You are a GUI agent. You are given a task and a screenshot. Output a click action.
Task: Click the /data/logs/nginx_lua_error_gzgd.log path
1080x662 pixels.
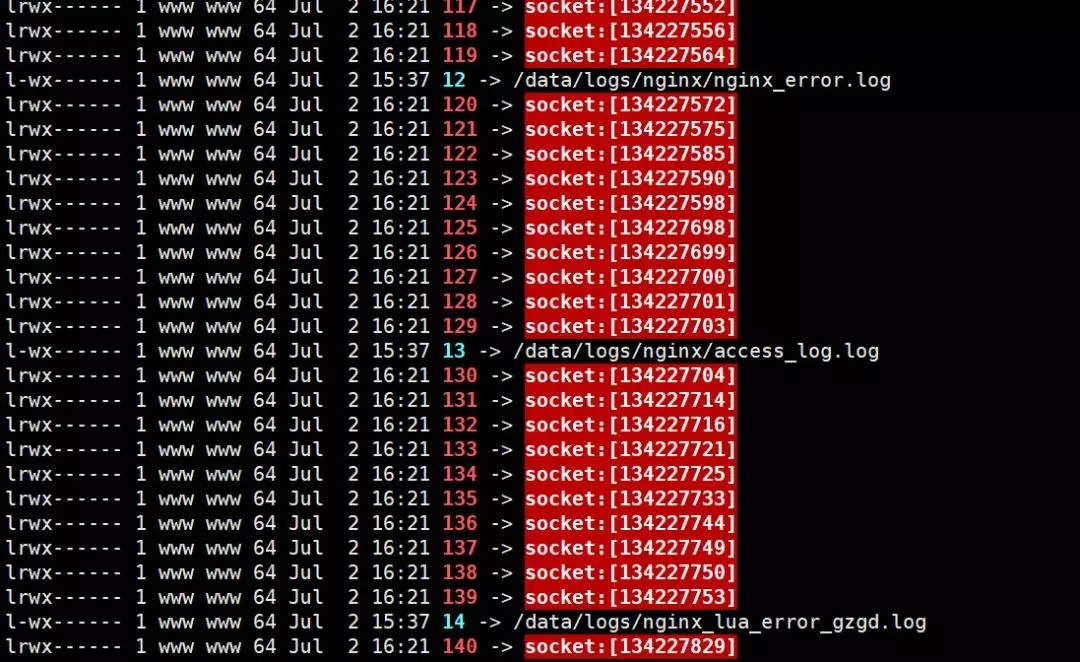pos(720,622)
